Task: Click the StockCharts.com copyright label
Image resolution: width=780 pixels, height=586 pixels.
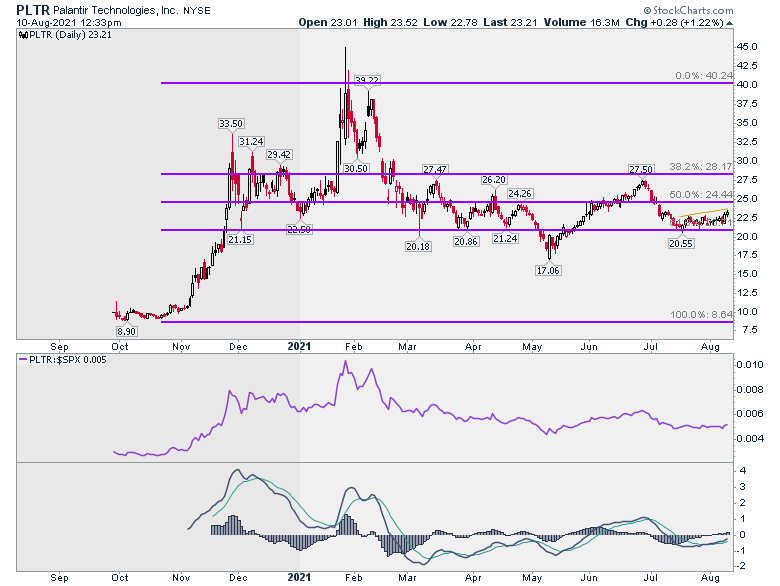Action: tap(688, 10)
